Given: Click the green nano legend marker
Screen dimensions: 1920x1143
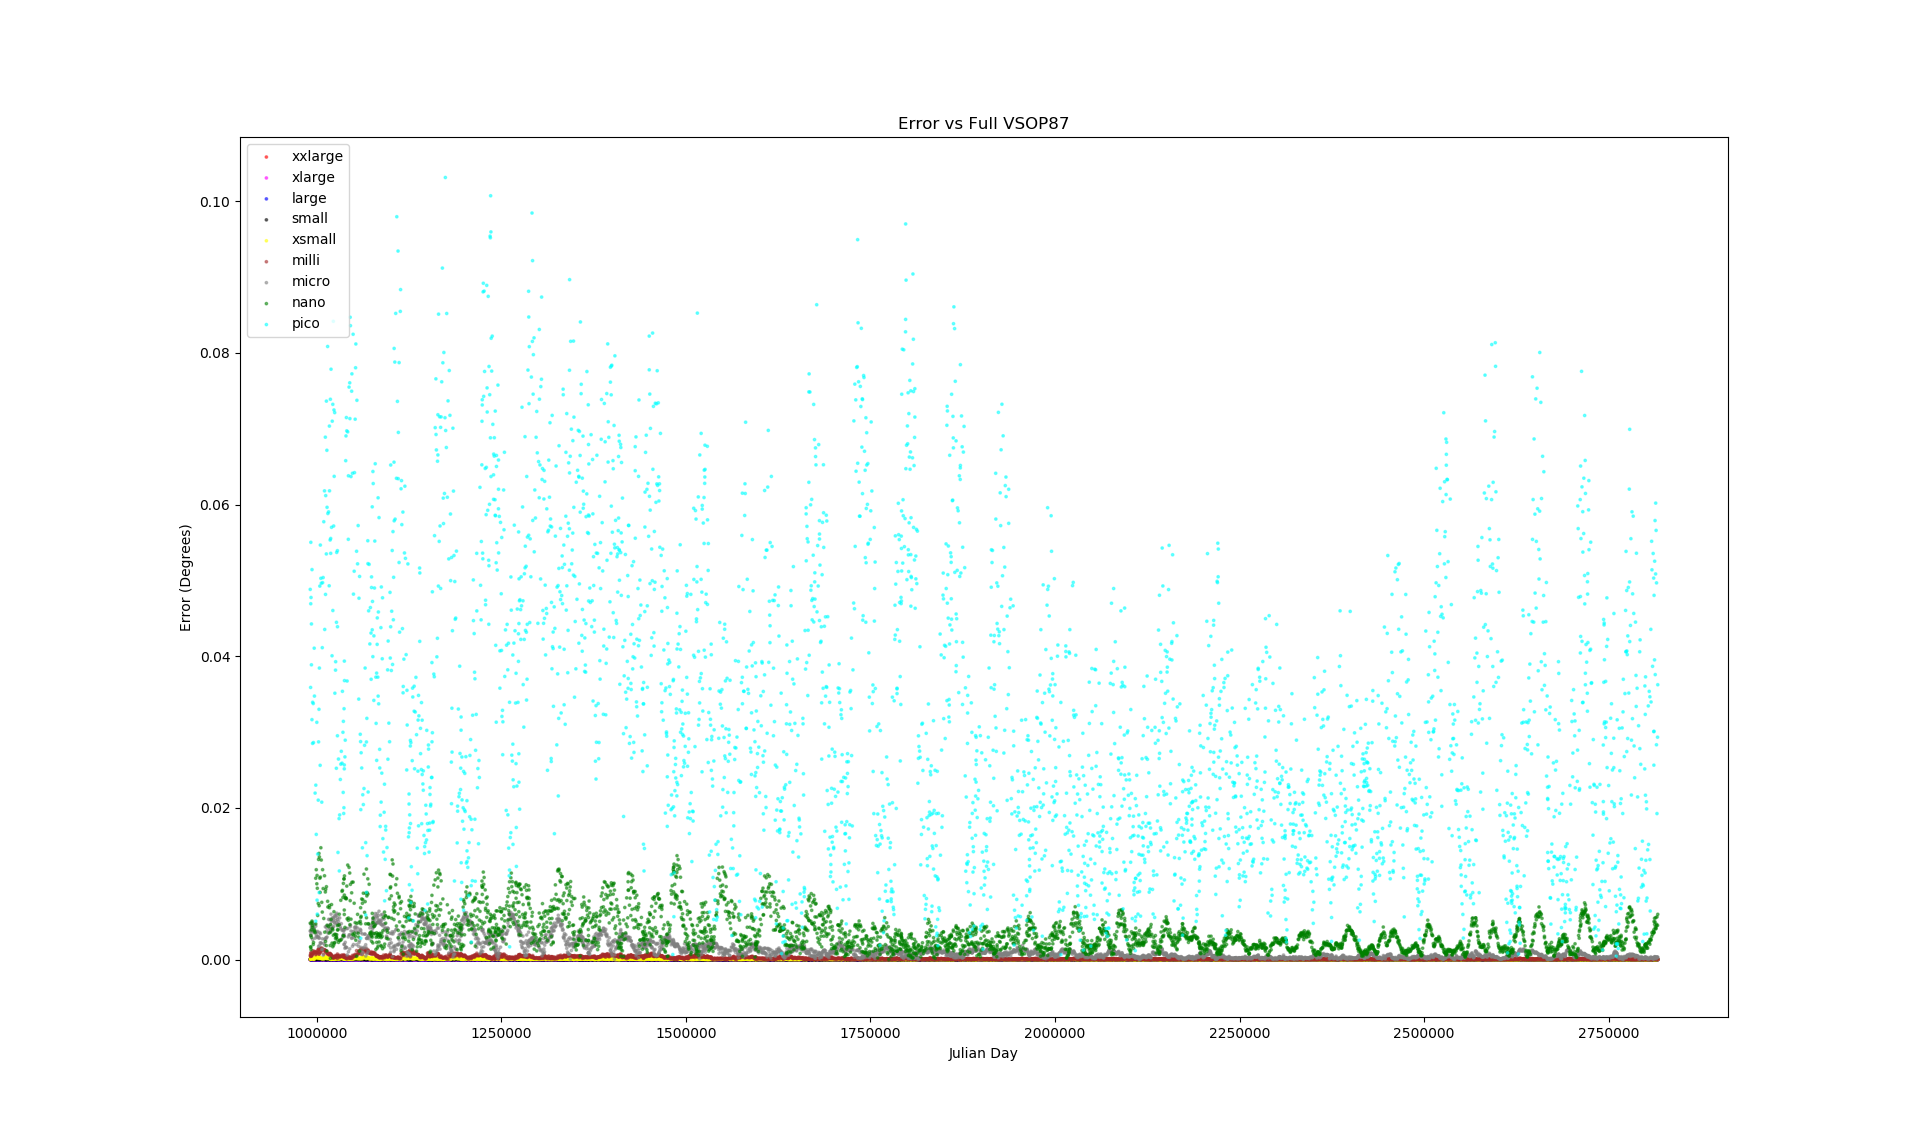Looking at the screenshot, I should pos(266,303).
